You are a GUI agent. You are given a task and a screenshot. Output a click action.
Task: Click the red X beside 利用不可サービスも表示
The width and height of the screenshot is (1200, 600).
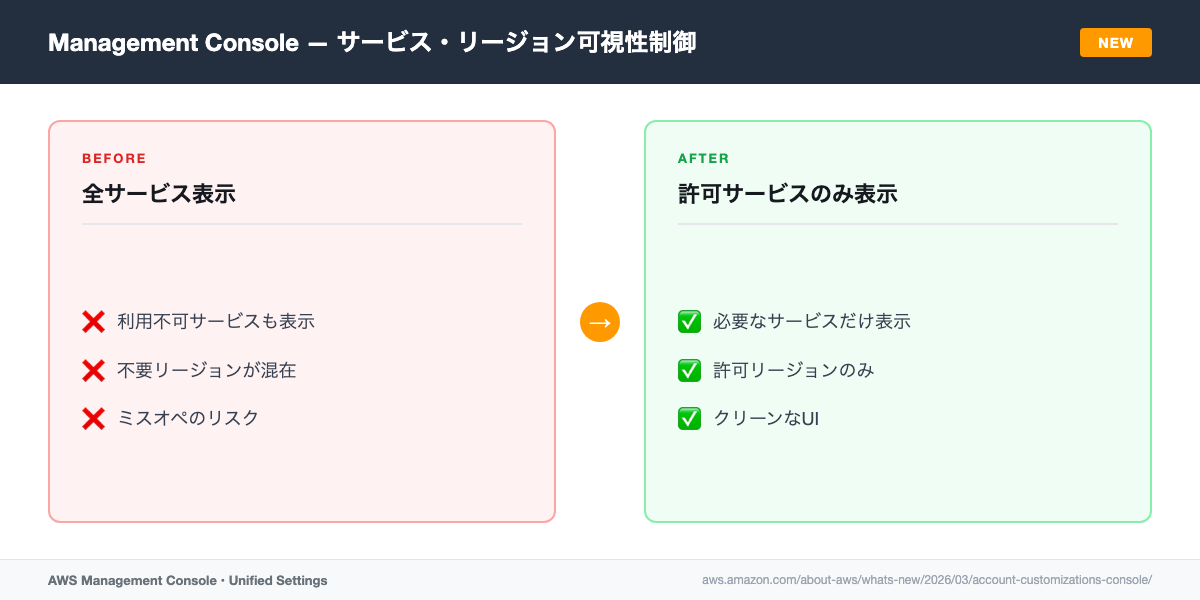coord(93,322)
